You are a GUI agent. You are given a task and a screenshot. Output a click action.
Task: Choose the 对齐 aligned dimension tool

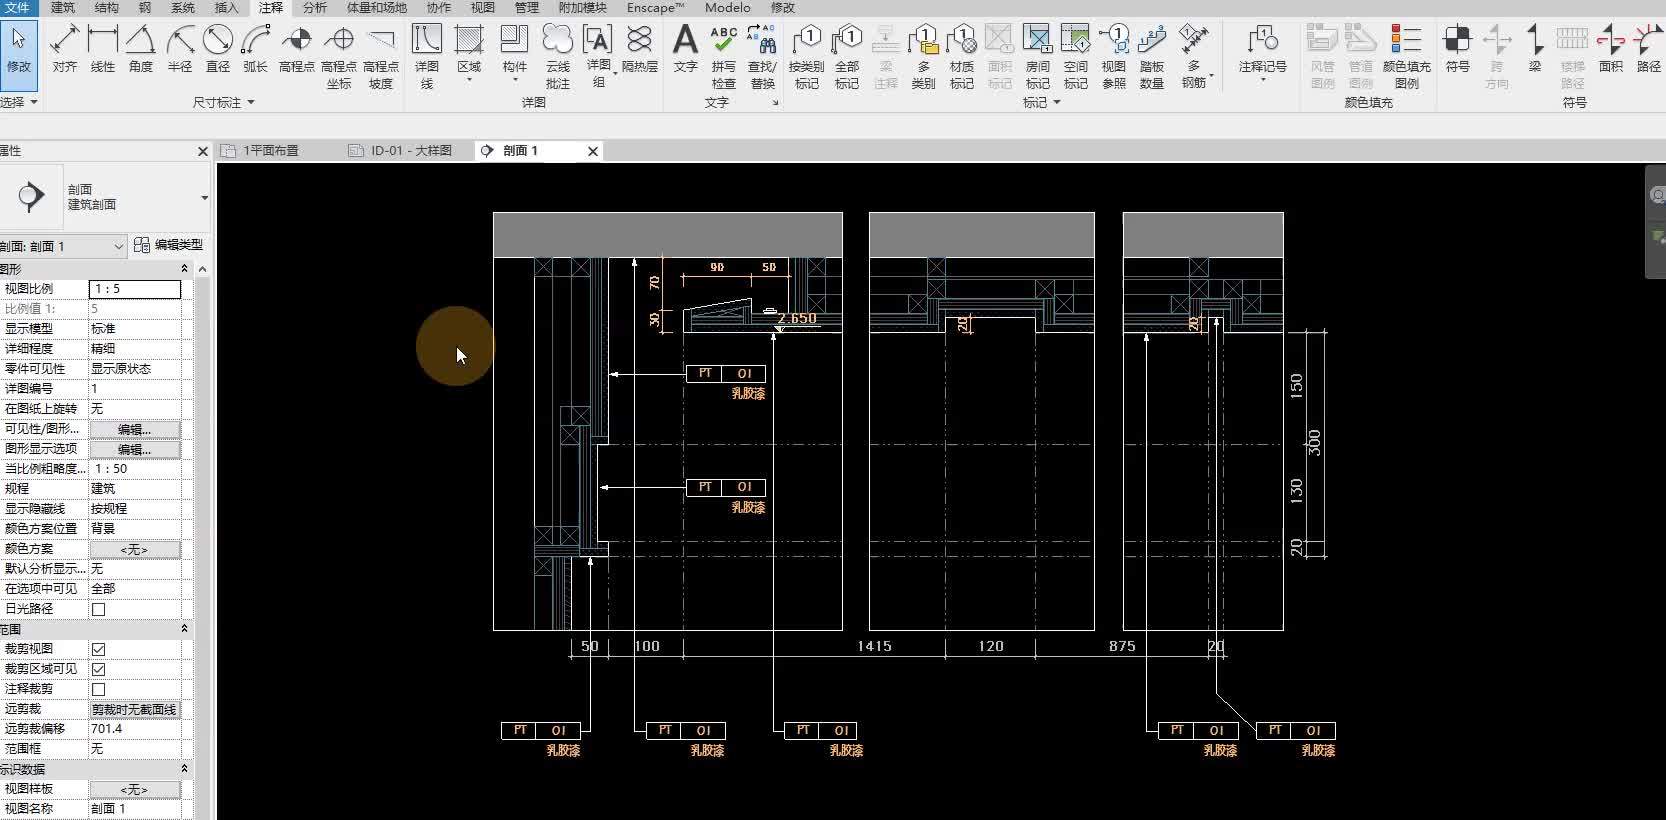[65, 49]
